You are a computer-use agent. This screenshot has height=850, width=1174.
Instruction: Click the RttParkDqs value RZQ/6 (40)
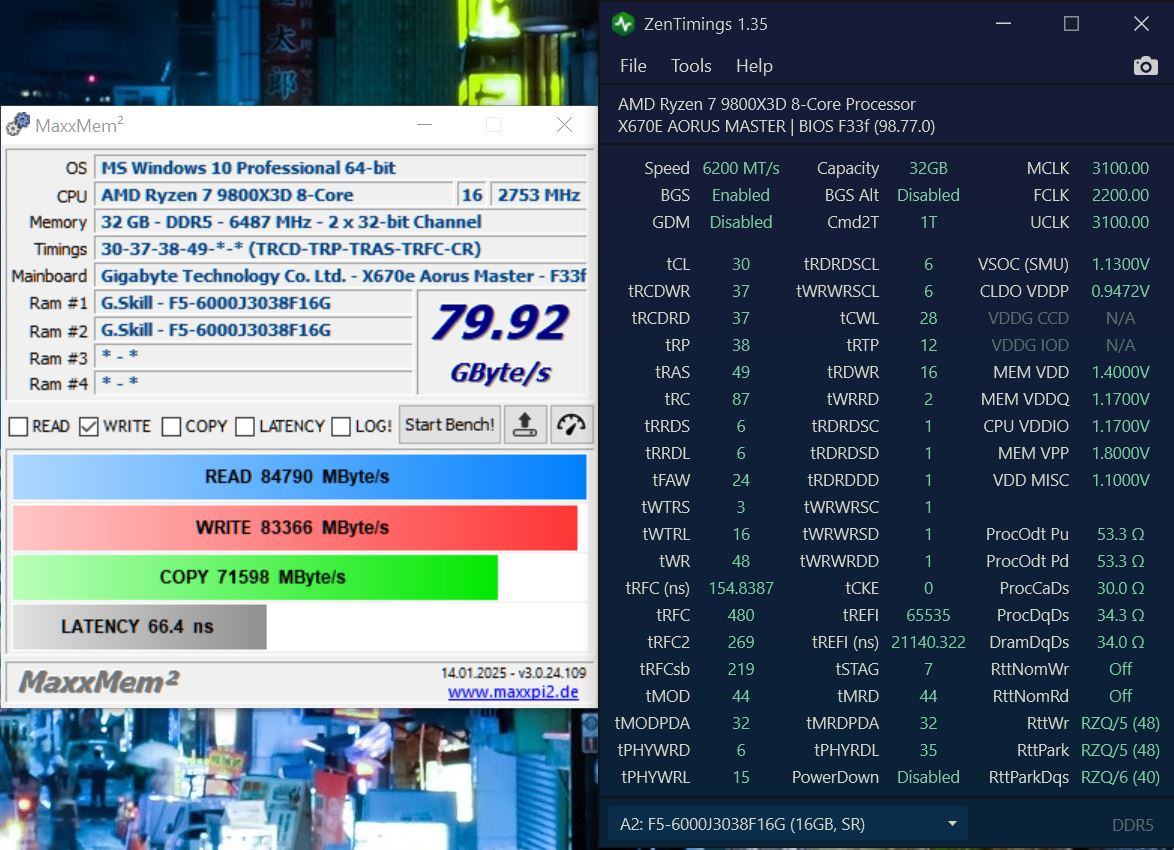tap(1120, 777)
